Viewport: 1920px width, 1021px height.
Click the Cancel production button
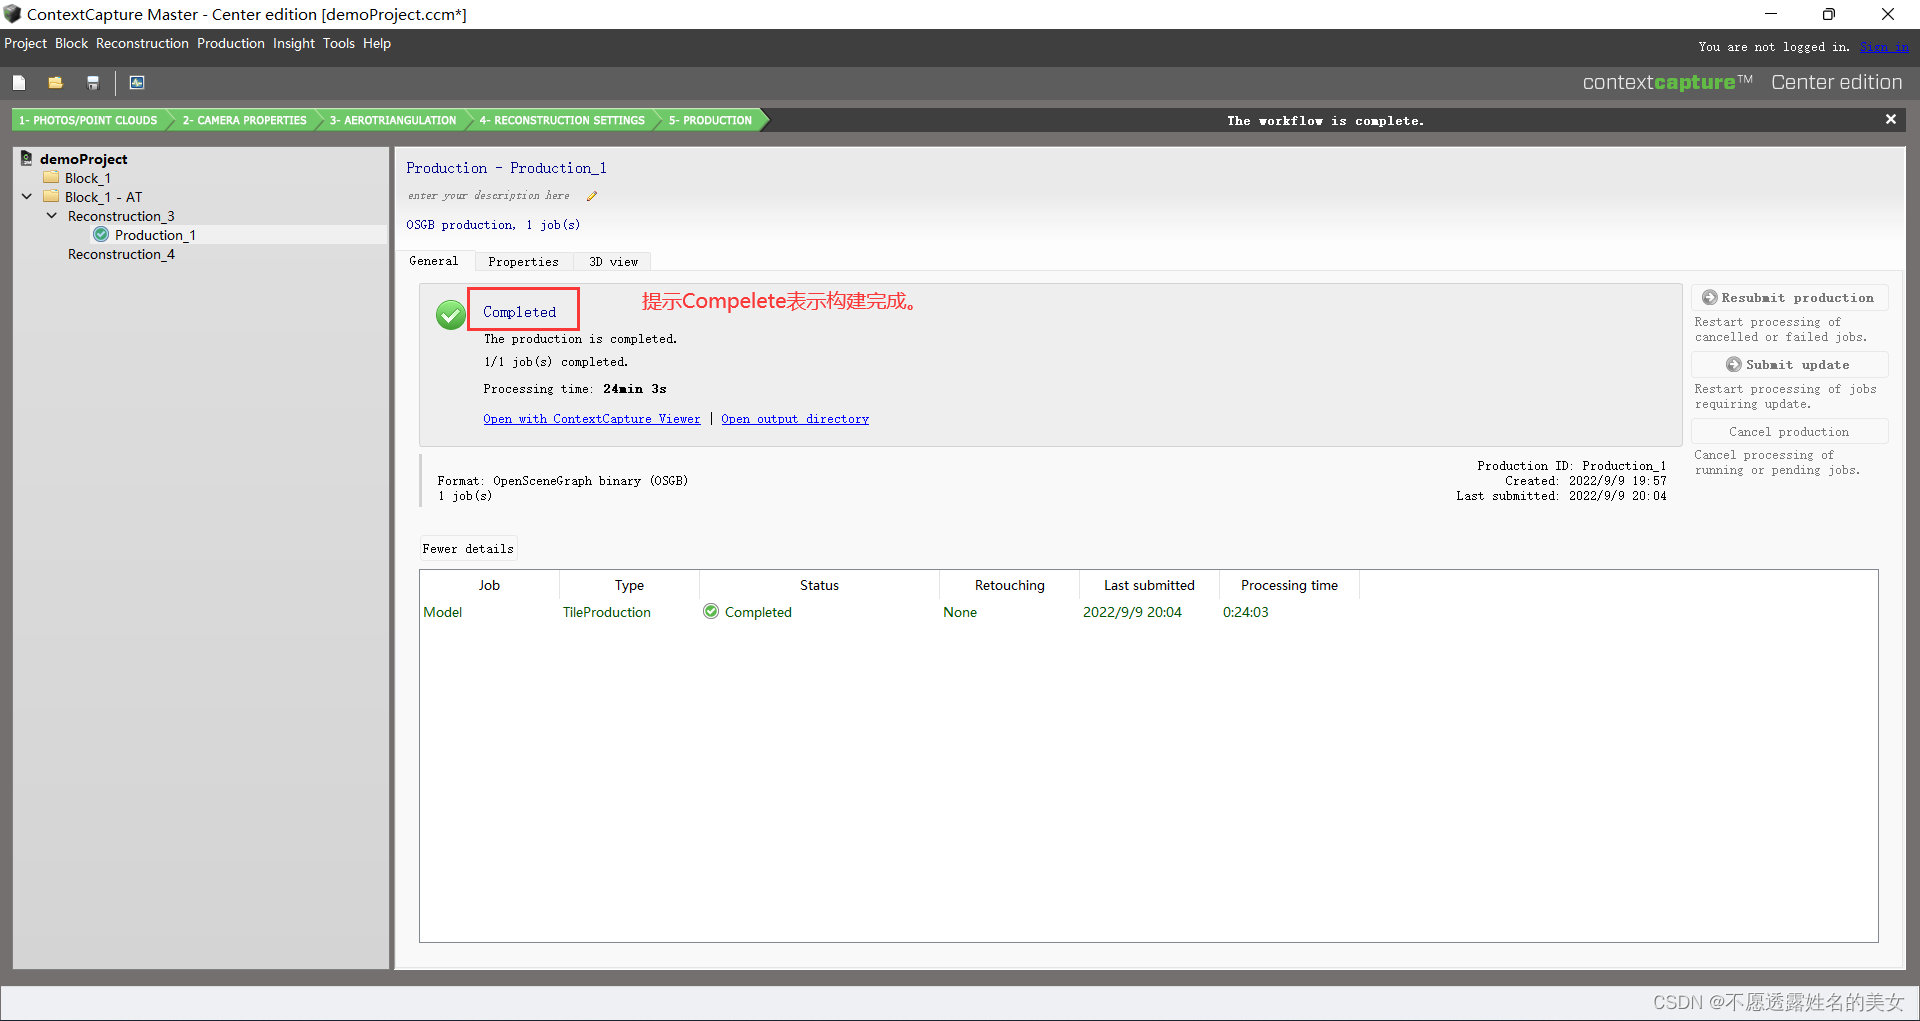[1789, 432]
